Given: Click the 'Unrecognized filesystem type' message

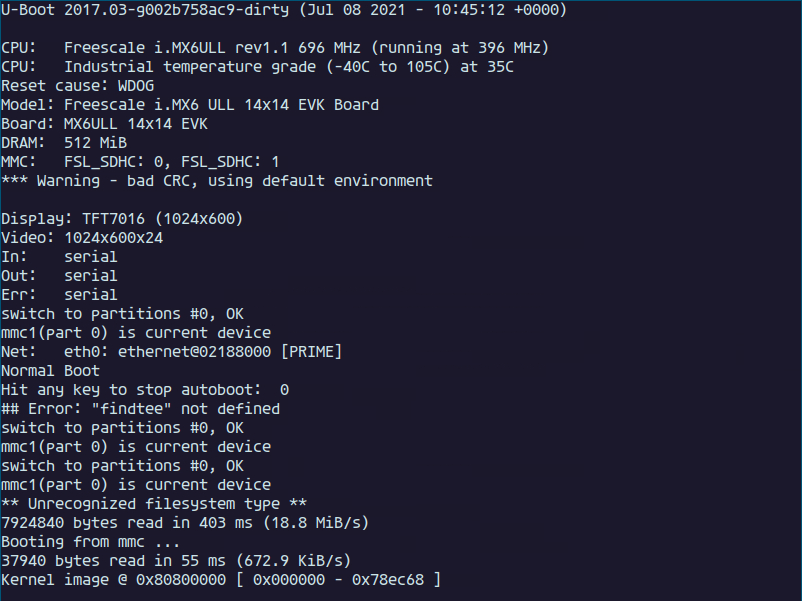Looking at the screenshot, I should [x=154, y=504].
